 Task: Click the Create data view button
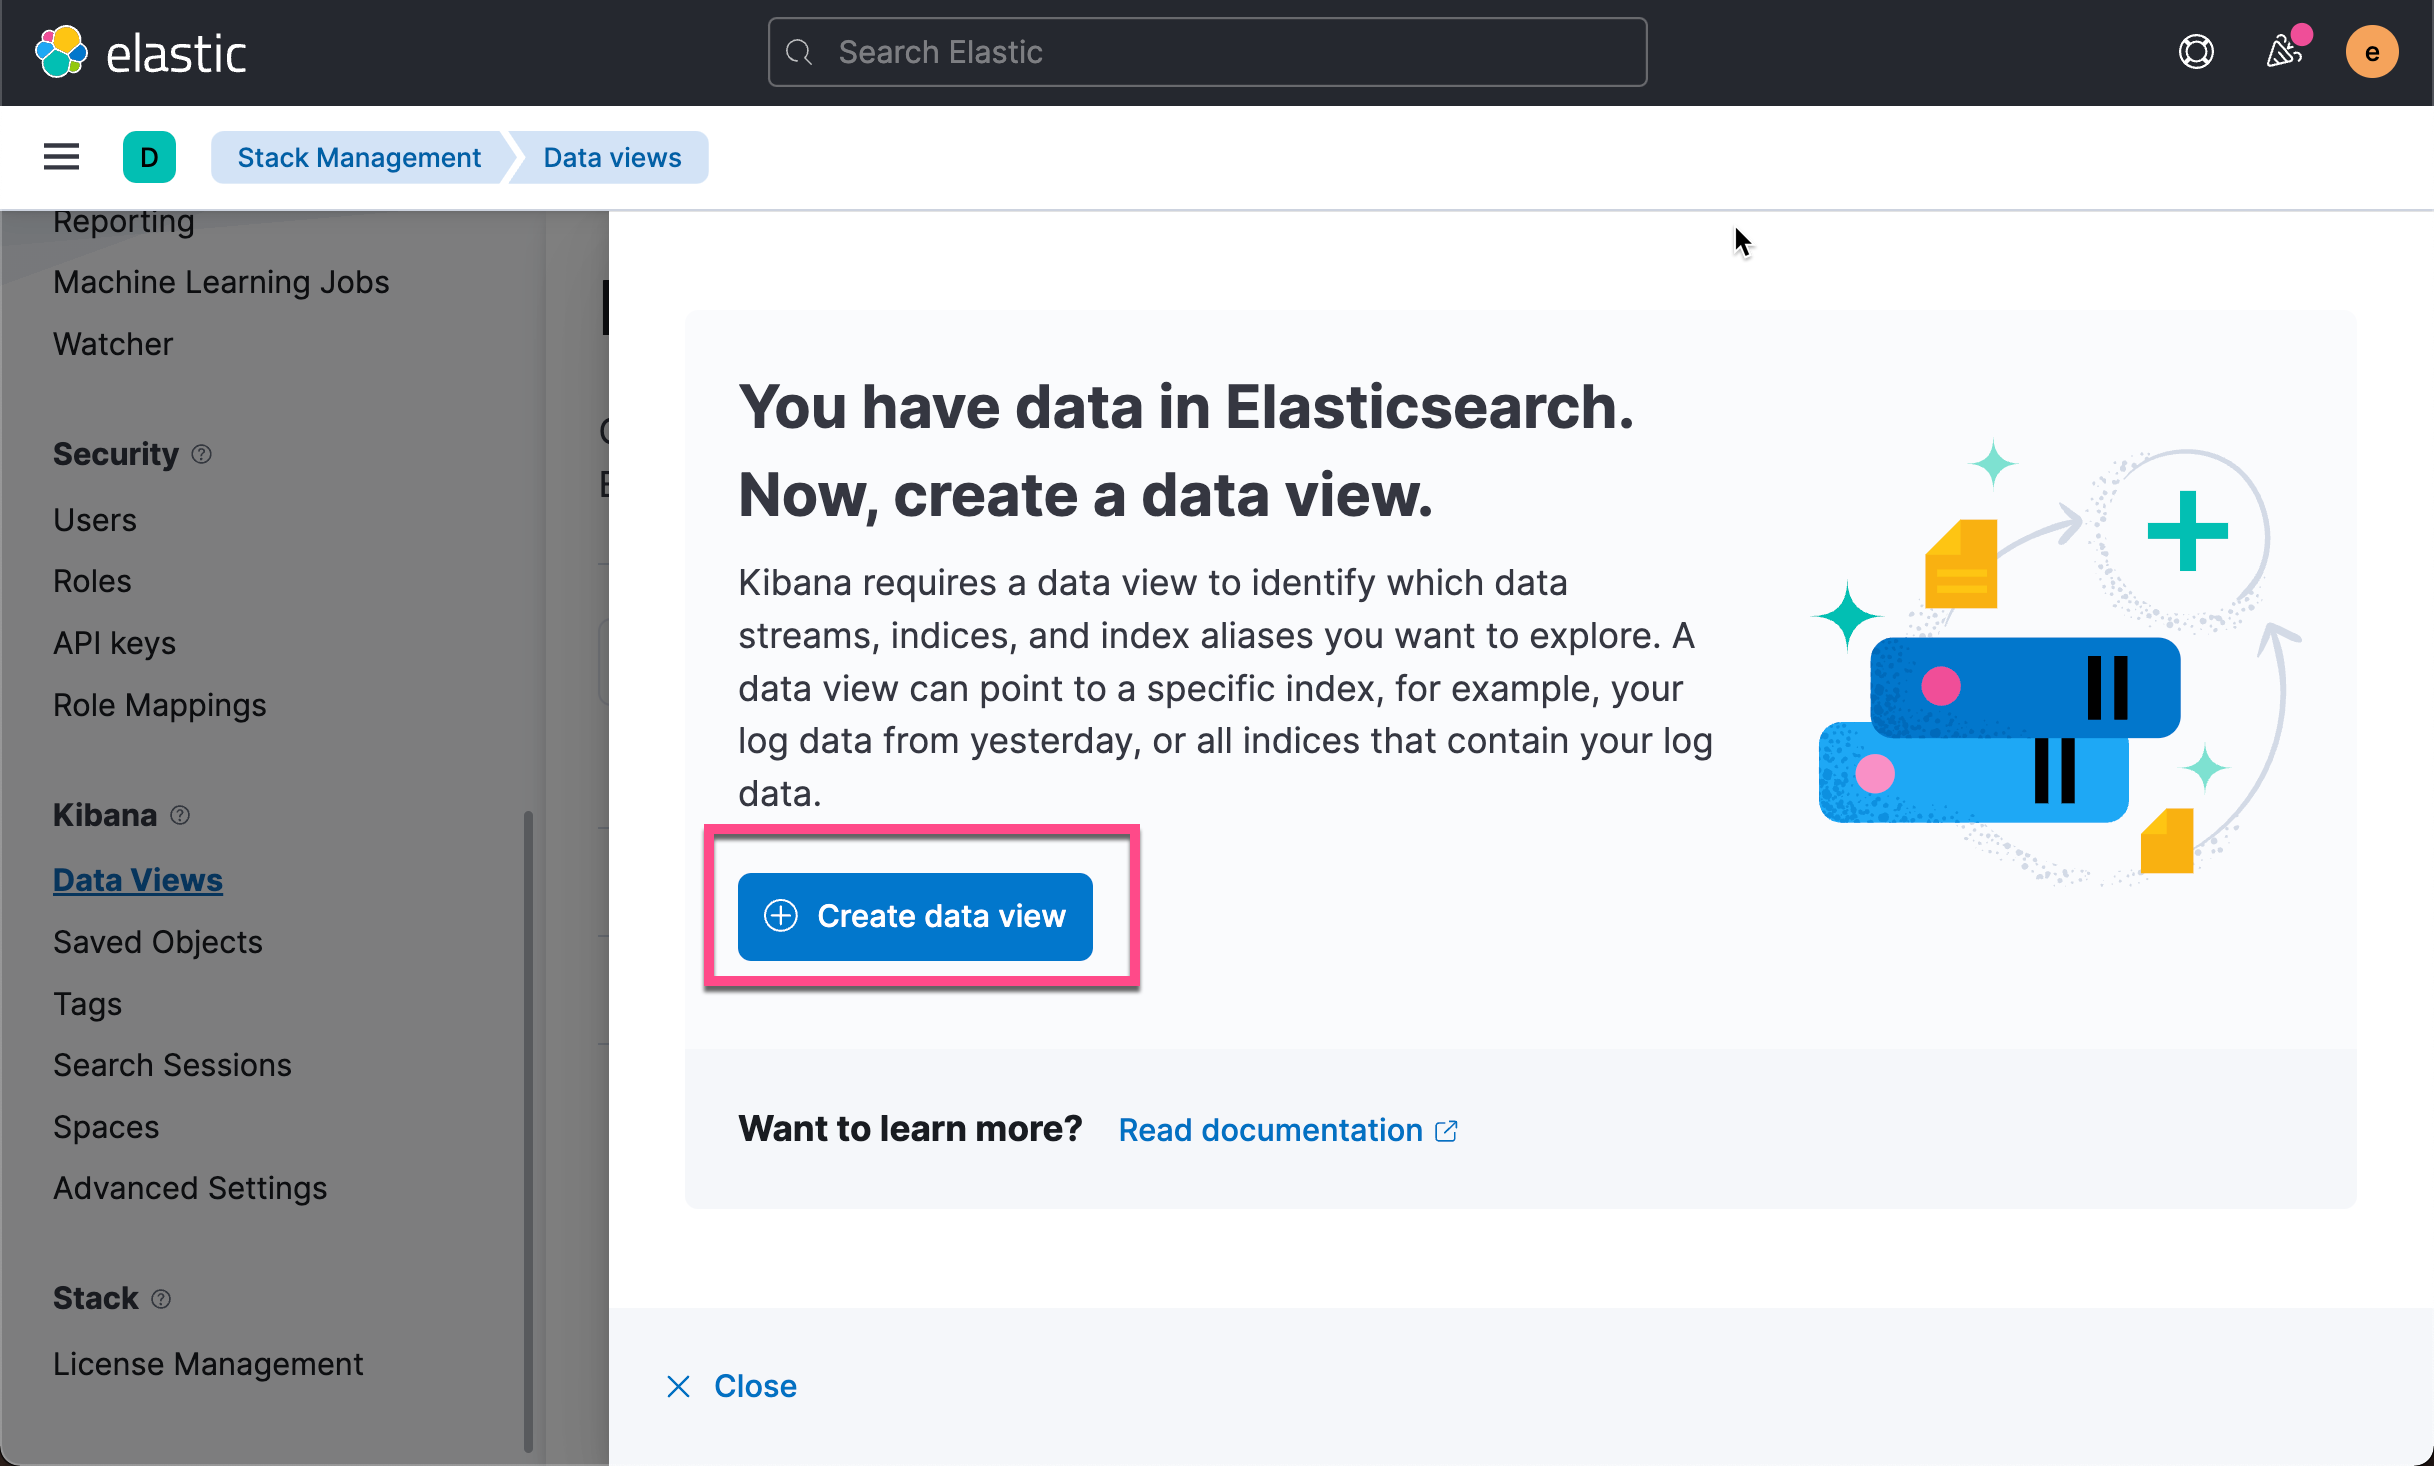pyautogui.click(x=914, y=916)
